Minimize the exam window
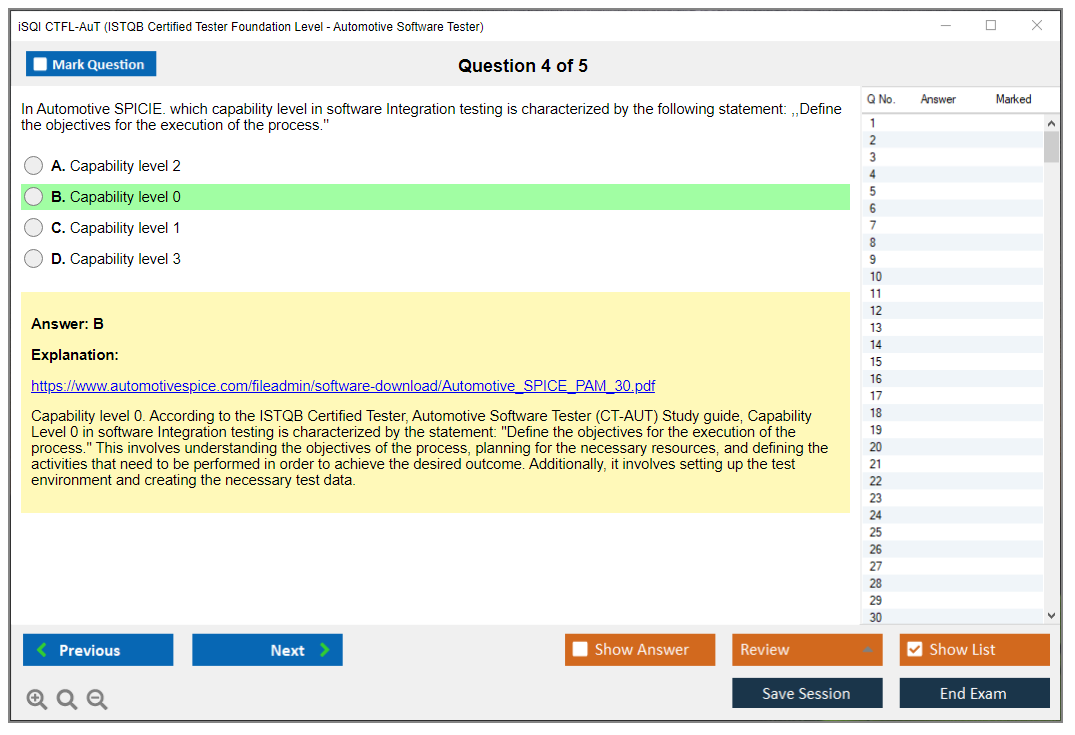 945,26
